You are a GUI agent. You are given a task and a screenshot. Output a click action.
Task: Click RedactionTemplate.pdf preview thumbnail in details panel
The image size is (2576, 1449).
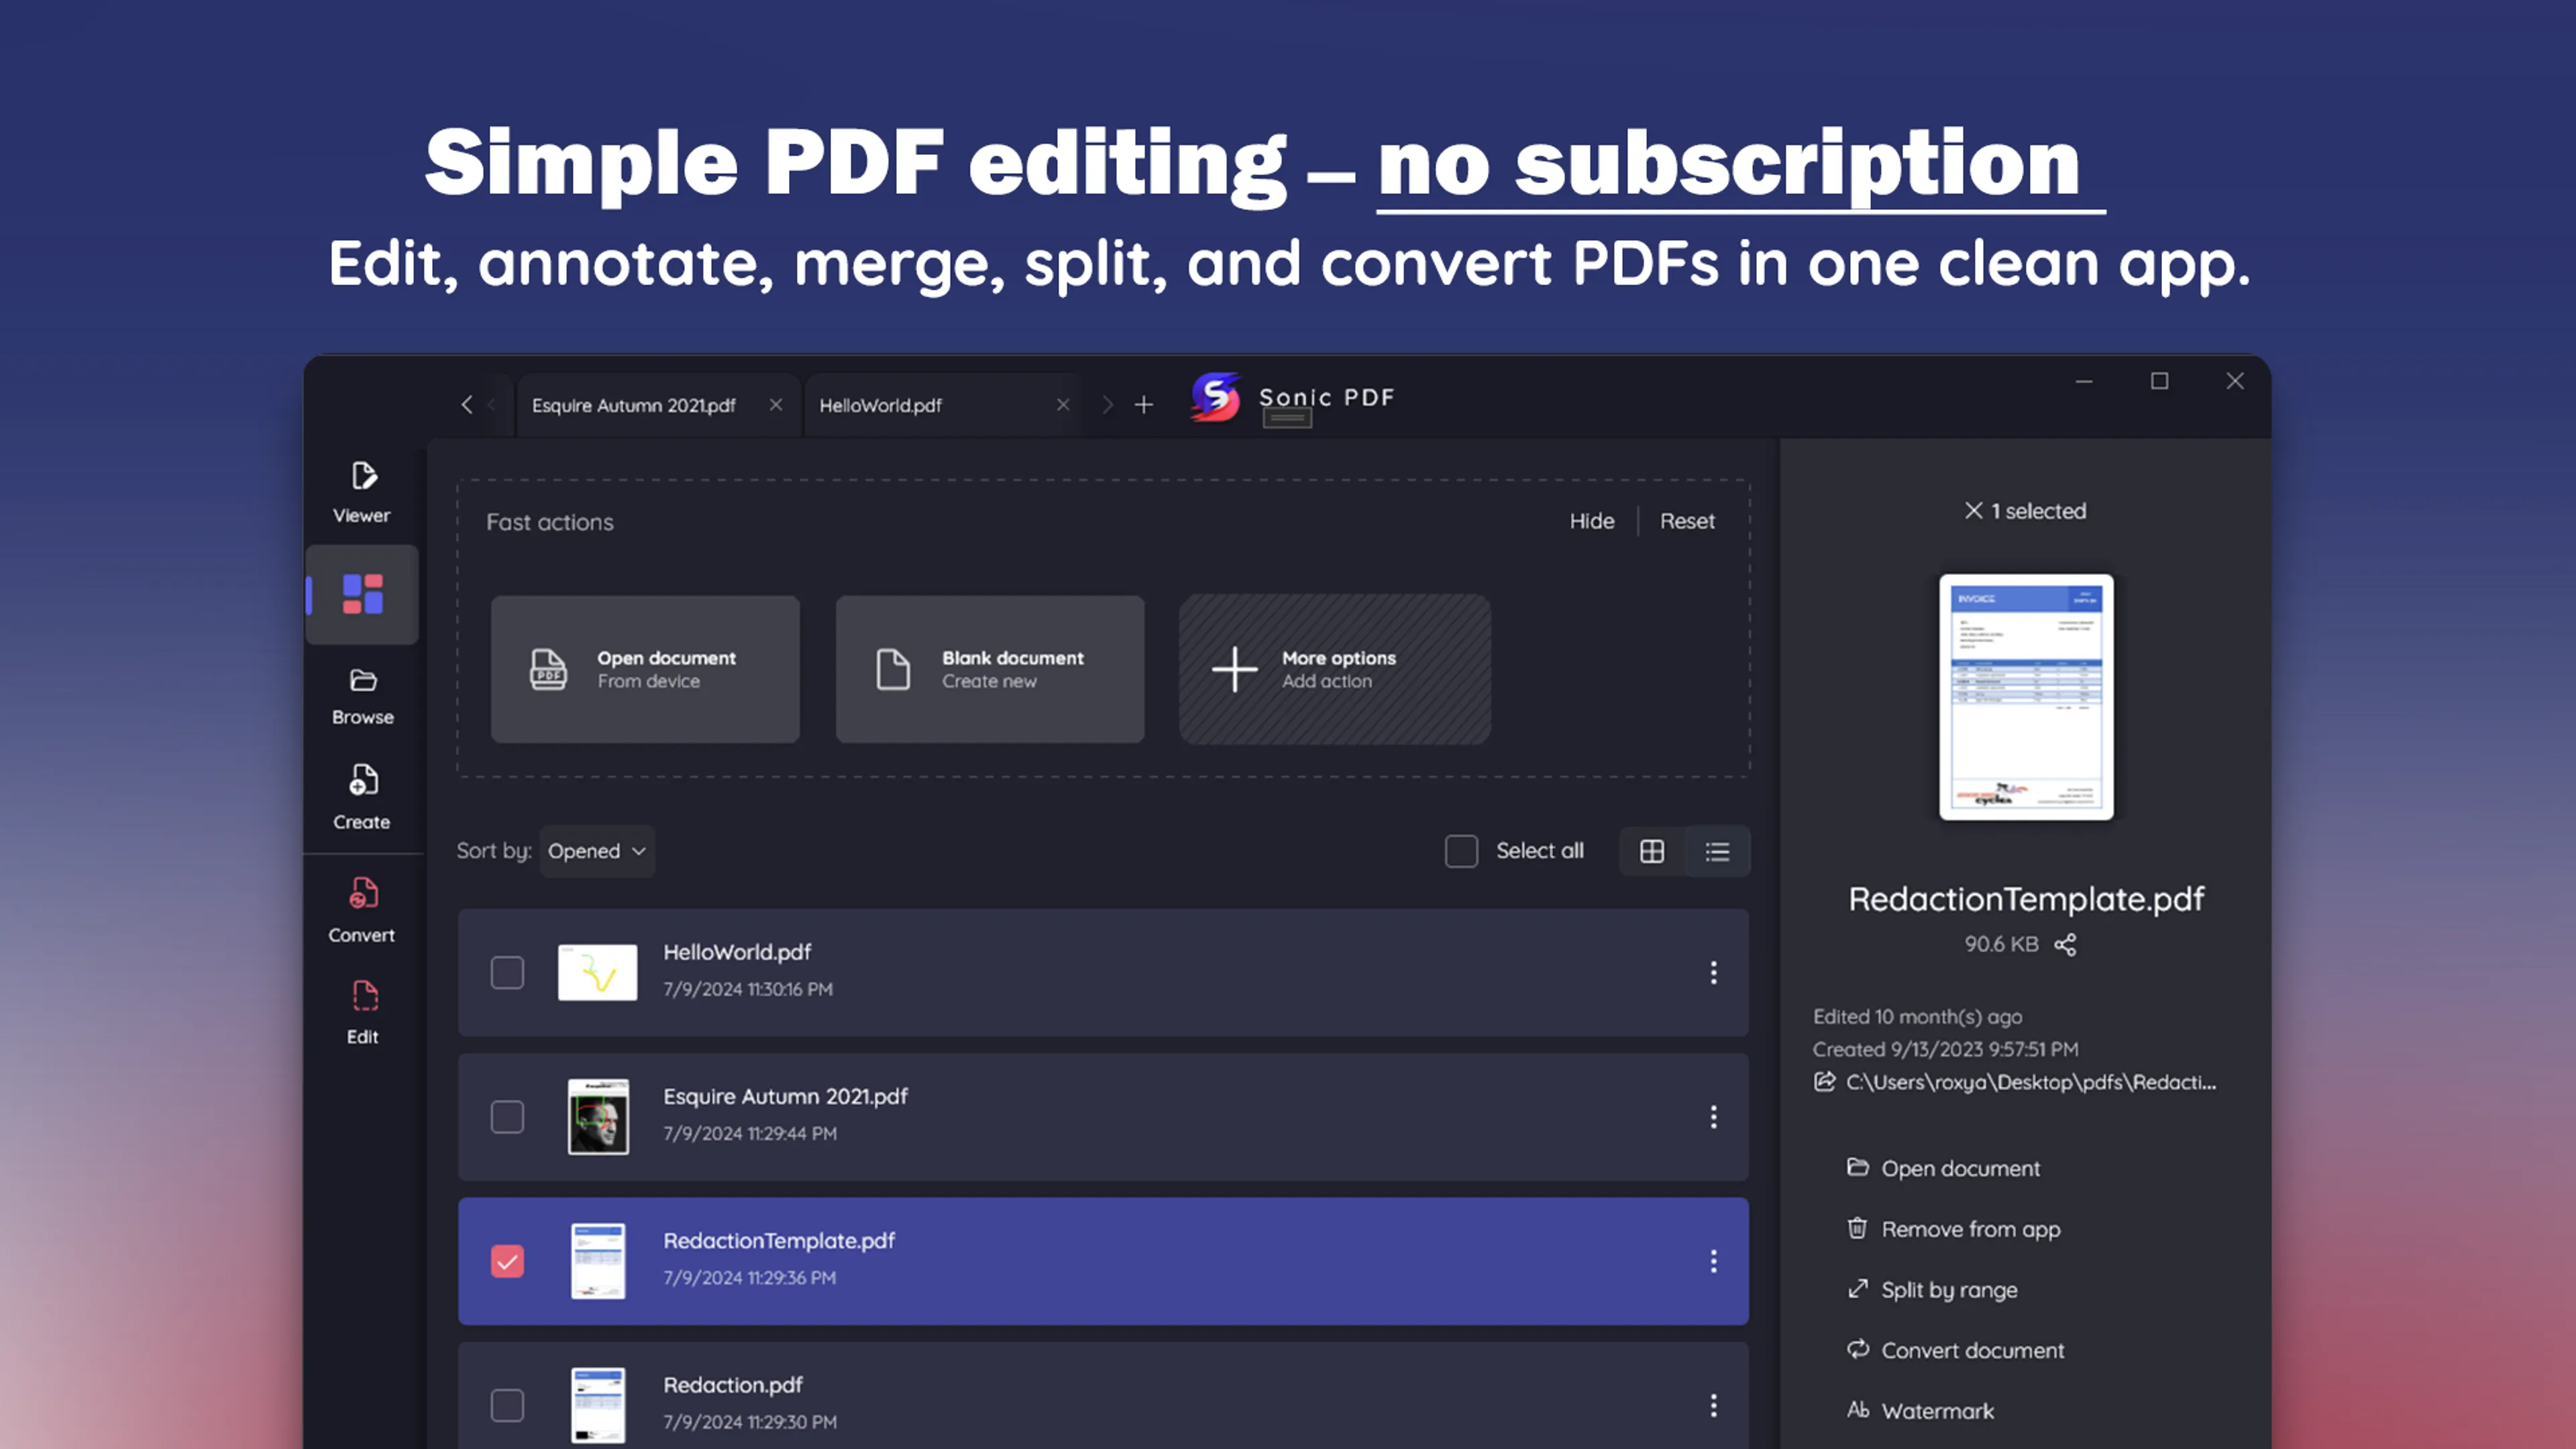[x=2026, y=697]
